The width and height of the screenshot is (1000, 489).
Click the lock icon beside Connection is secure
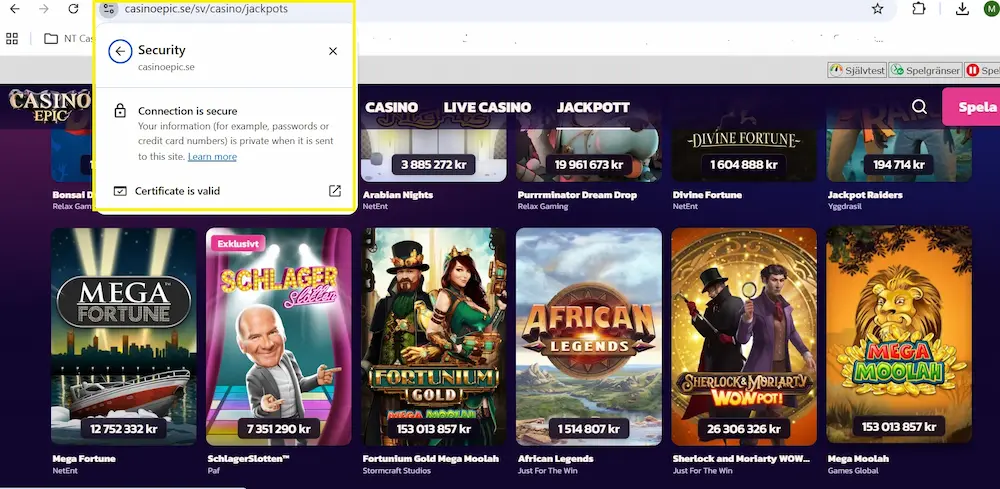pos(120,111)
